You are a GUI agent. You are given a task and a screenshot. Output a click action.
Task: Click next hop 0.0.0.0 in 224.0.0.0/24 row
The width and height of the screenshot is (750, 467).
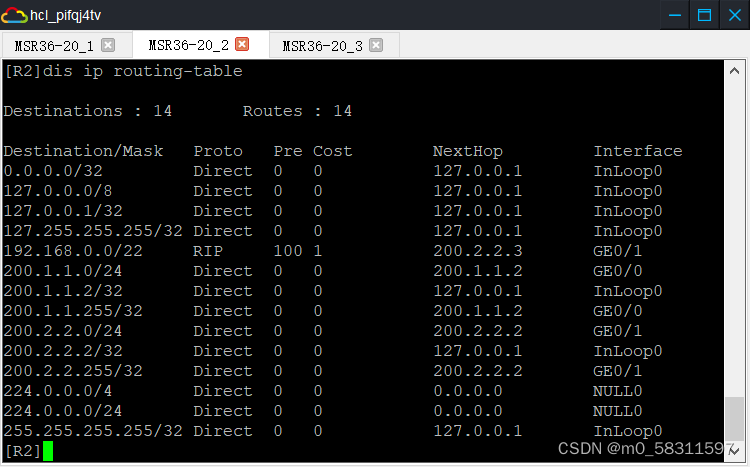point(468,411)
